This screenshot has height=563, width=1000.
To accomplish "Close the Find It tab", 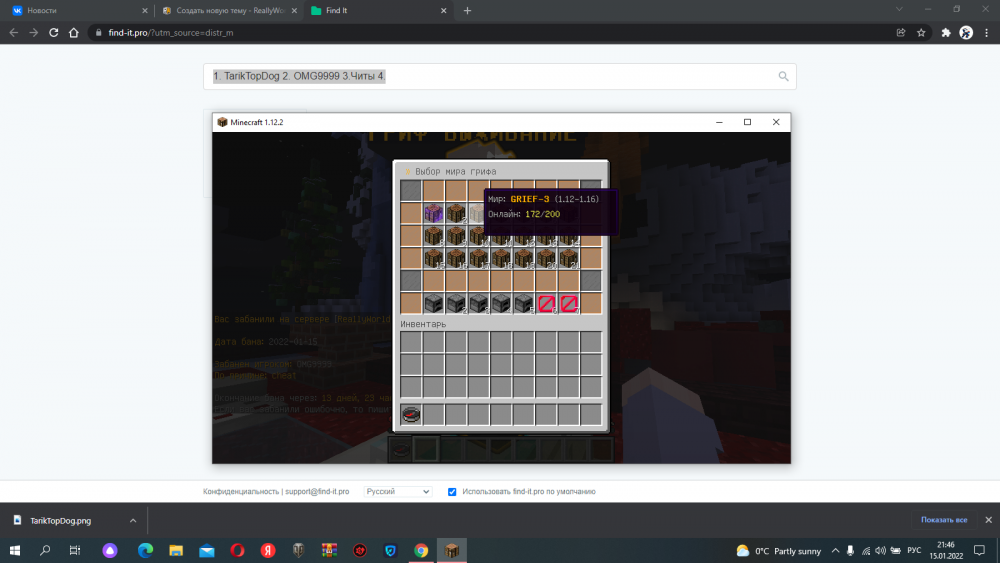I will [443, 11].
